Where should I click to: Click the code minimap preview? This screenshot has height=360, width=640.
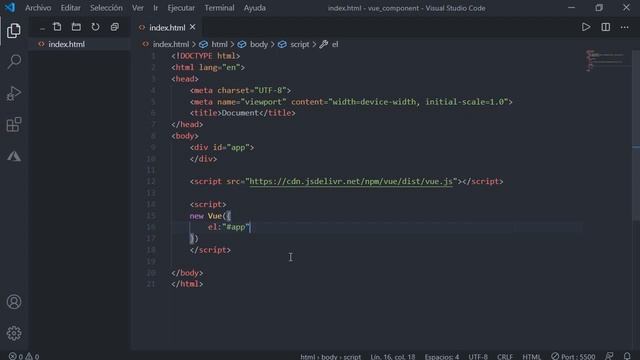pyautogui.click(x=605, y=60)
